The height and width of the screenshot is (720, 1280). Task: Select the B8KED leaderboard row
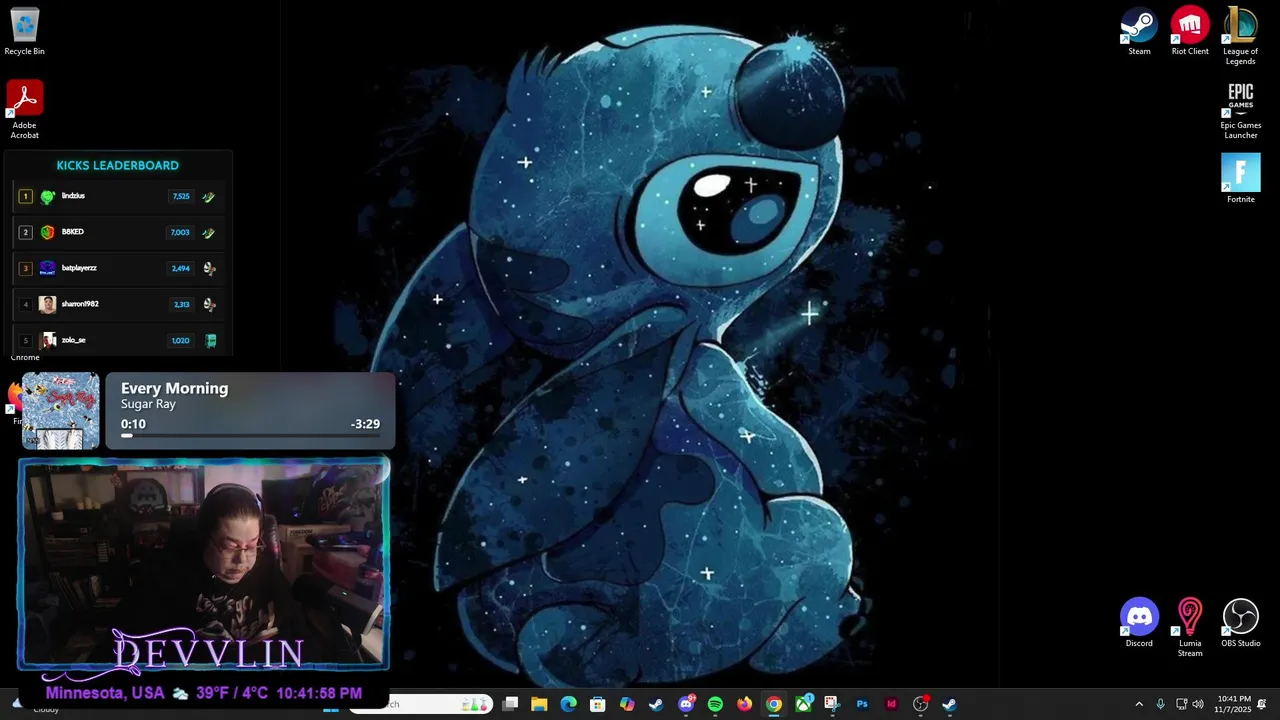(x=118, y=232)
